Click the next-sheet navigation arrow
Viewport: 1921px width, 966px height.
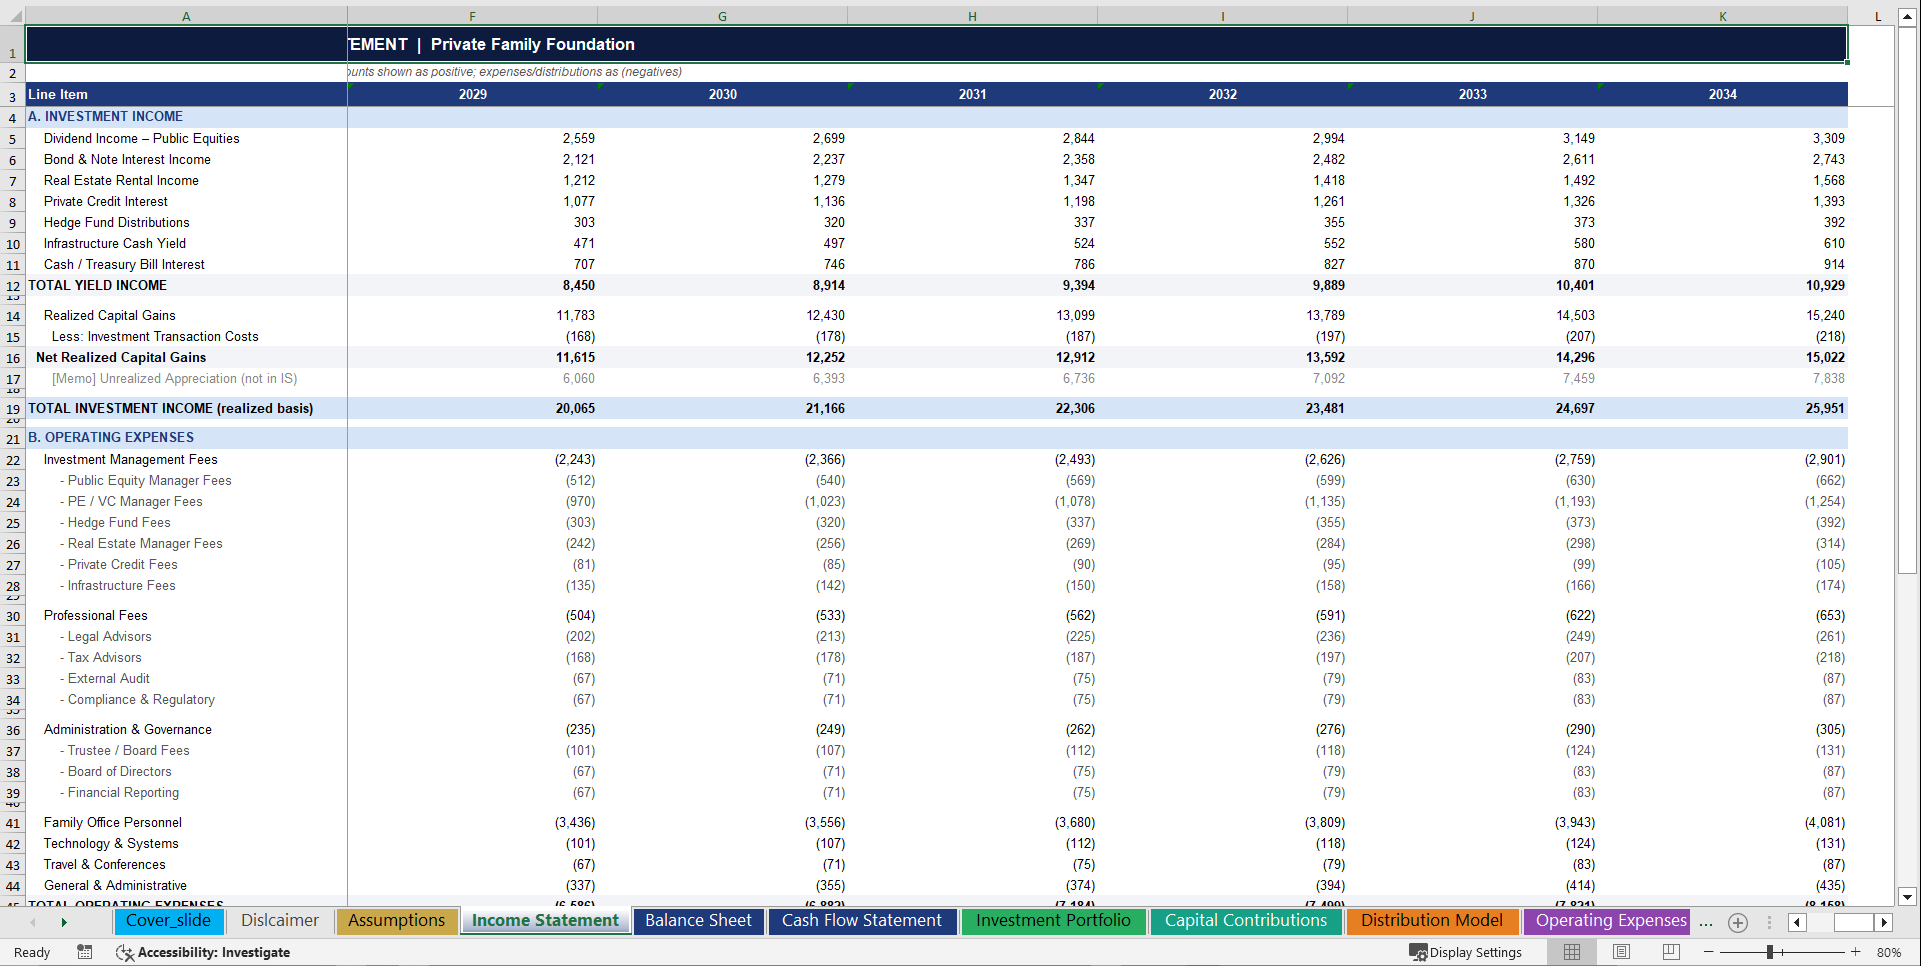64,921
